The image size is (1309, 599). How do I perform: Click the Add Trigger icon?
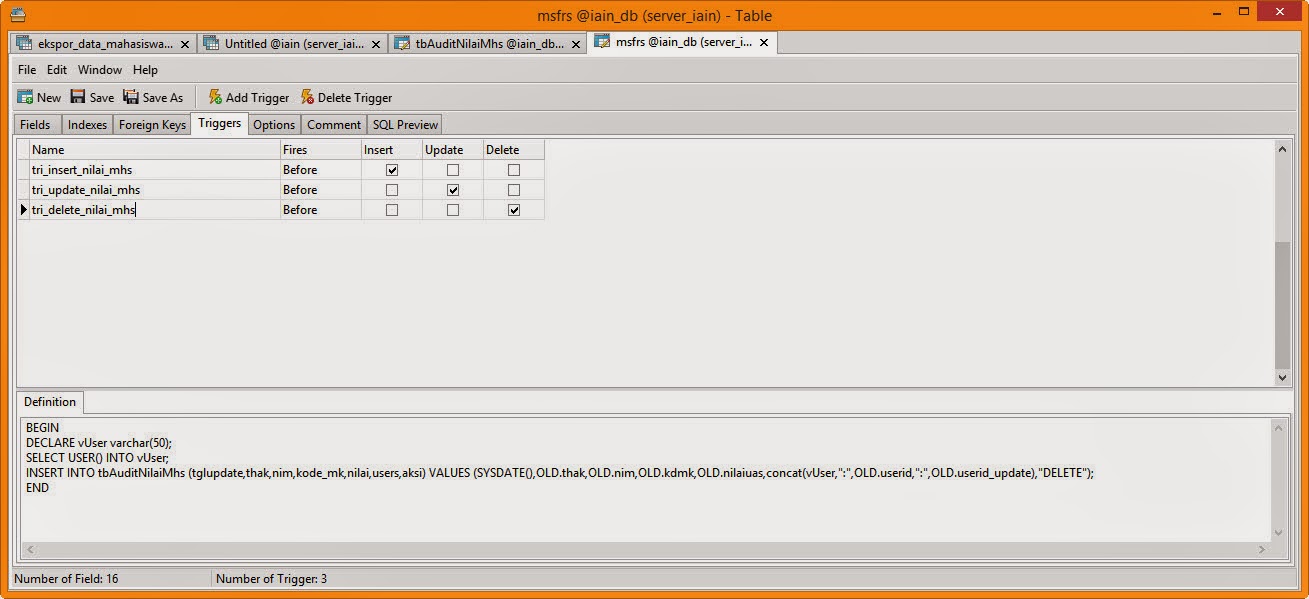(213, 97)
